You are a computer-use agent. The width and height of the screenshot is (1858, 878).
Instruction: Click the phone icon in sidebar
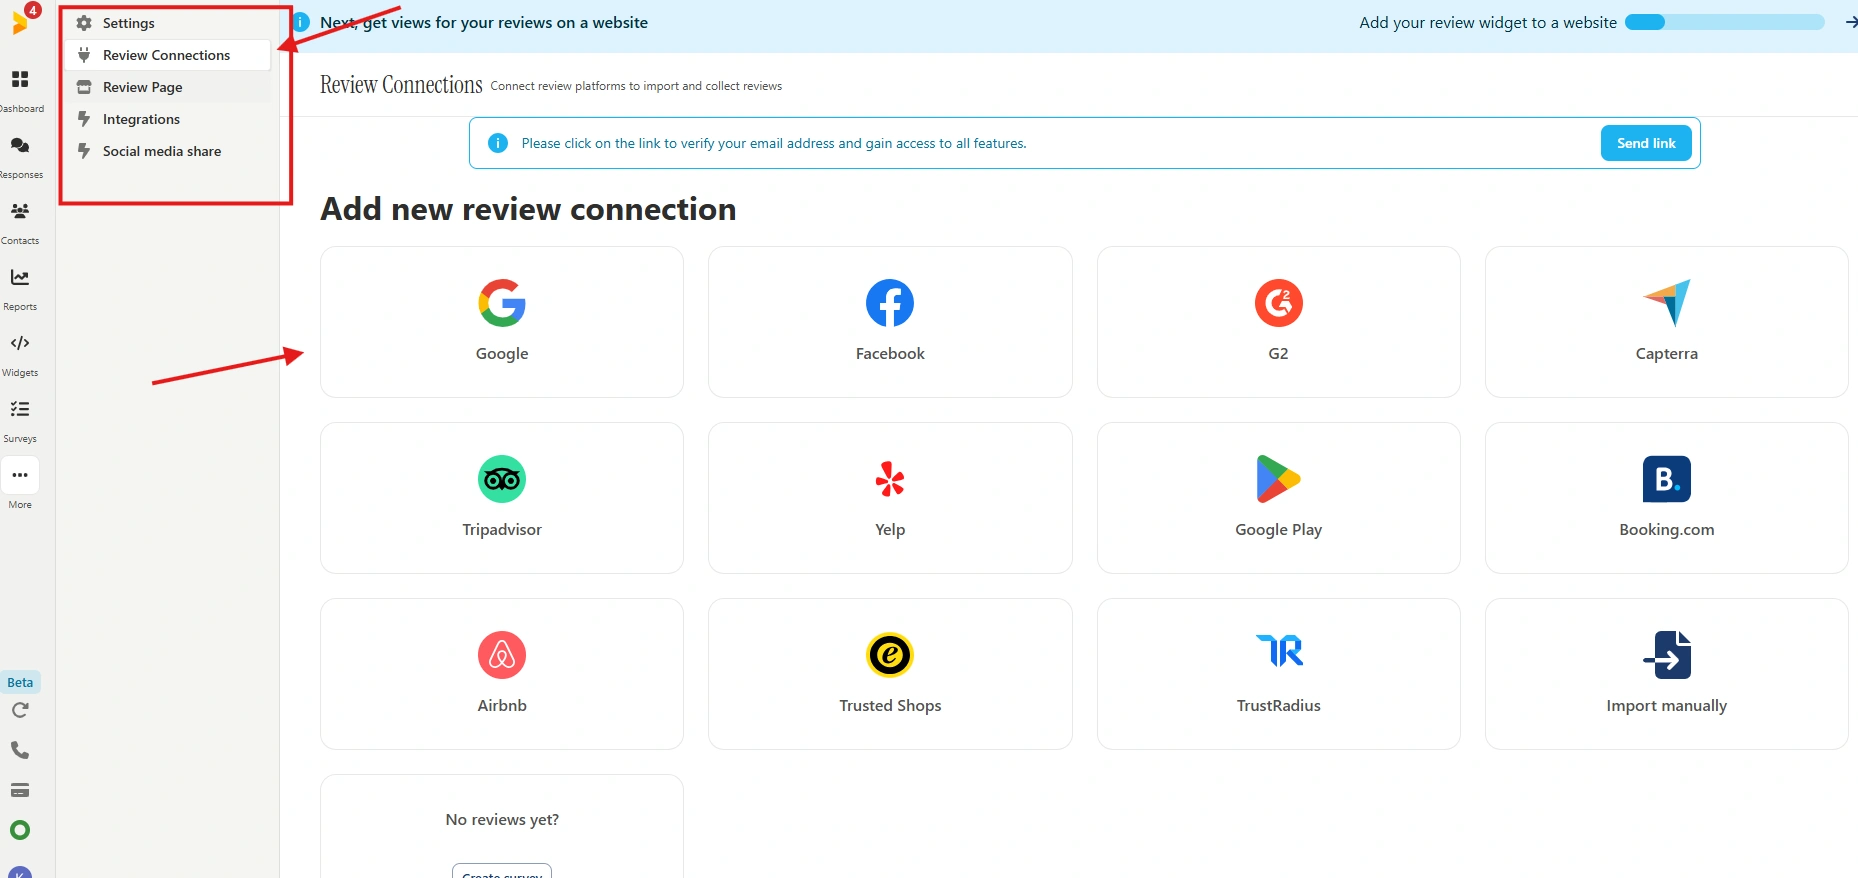pos(20,750)
